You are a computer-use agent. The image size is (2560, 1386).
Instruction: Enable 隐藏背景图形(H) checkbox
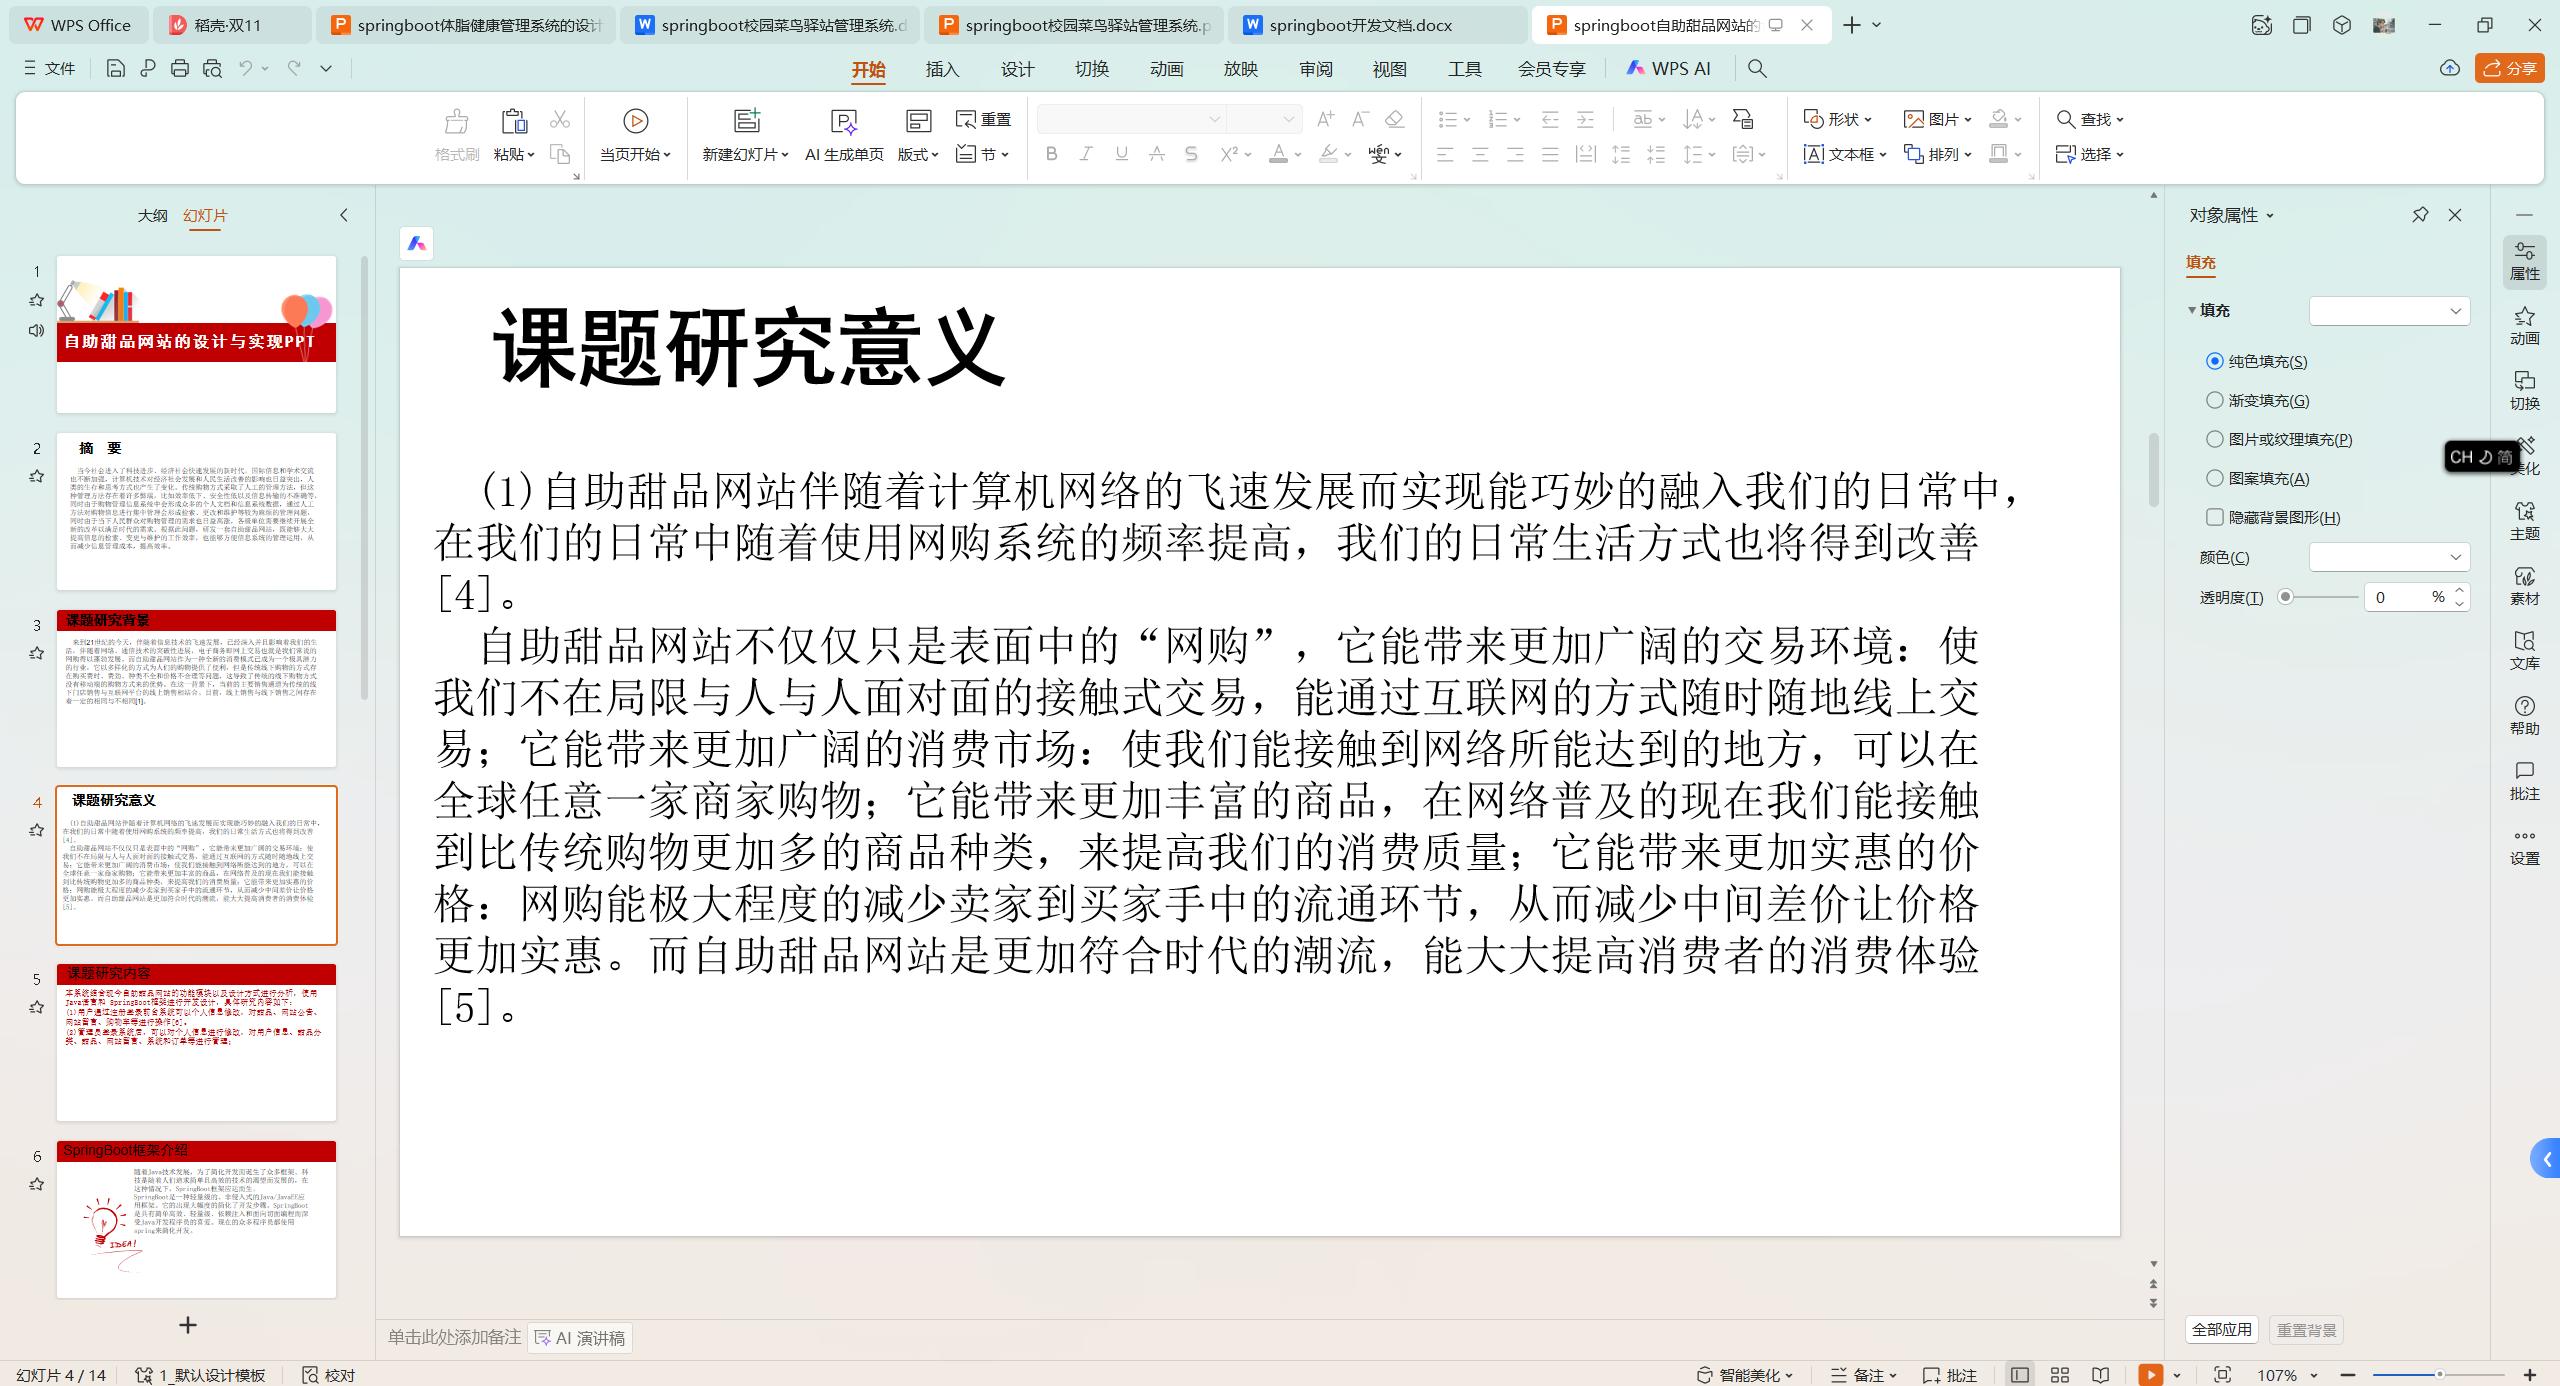tap(2215, 517)
